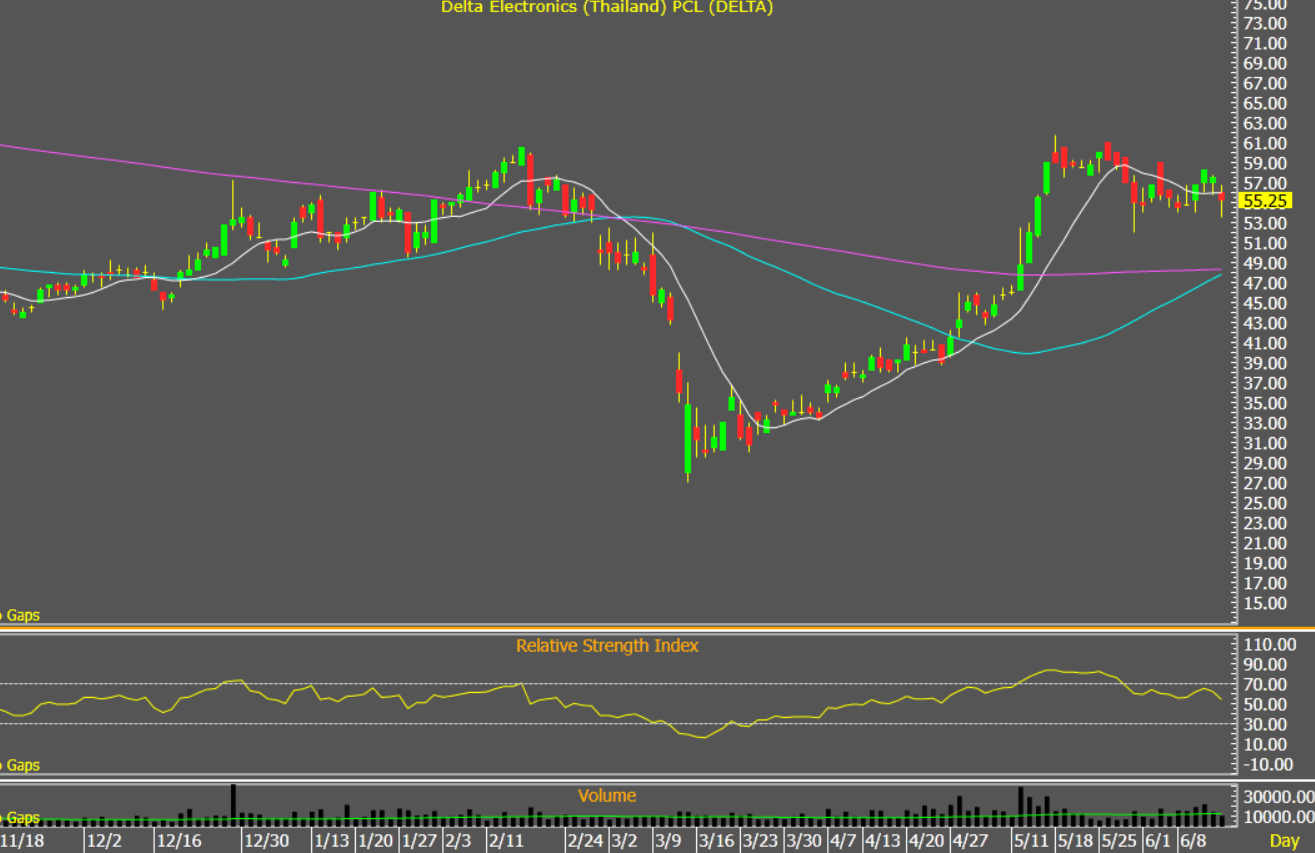Click the 3/2 date label
The image size is (1315, 853).
[x=625, y=840]
